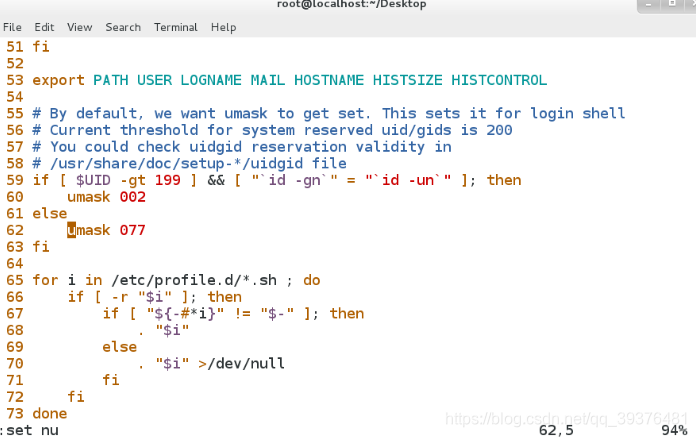Click the comment starting "# By default"
Image resolution: width=696 pixels, height=437 pixels.
329,114
